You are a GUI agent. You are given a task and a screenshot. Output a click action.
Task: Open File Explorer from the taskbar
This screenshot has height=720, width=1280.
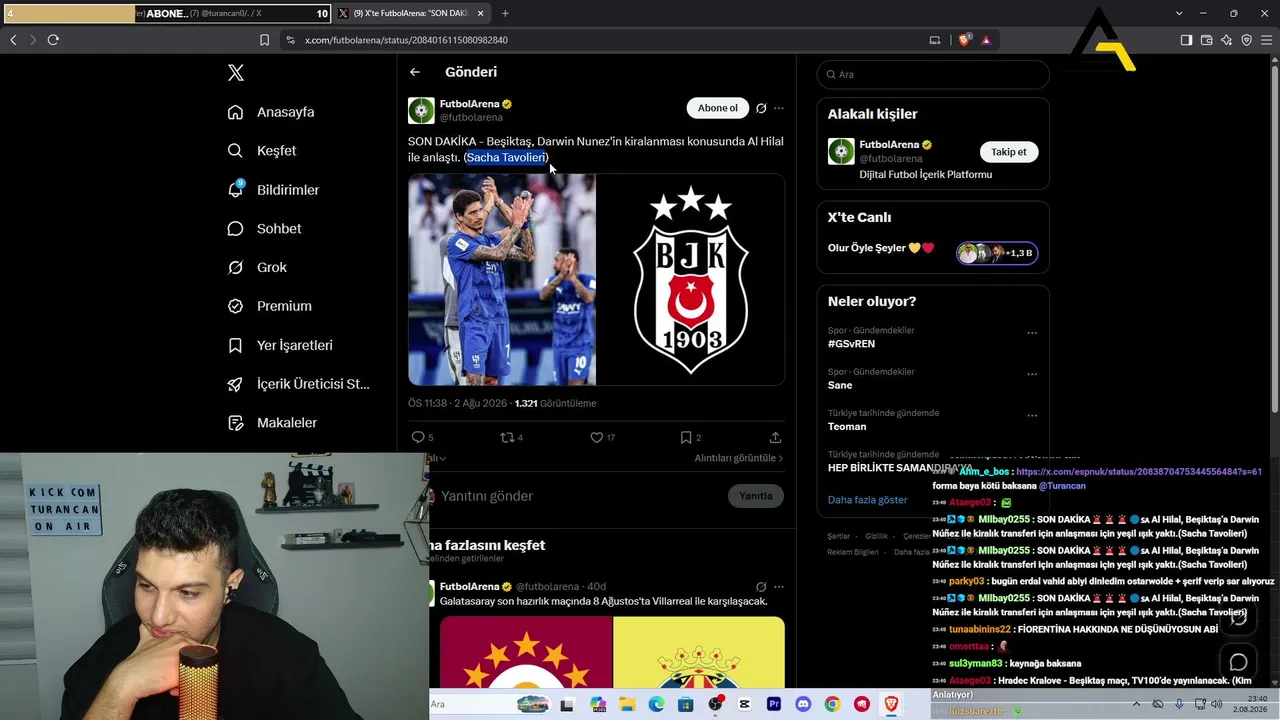pyautogui.click(x=627, y=705)
